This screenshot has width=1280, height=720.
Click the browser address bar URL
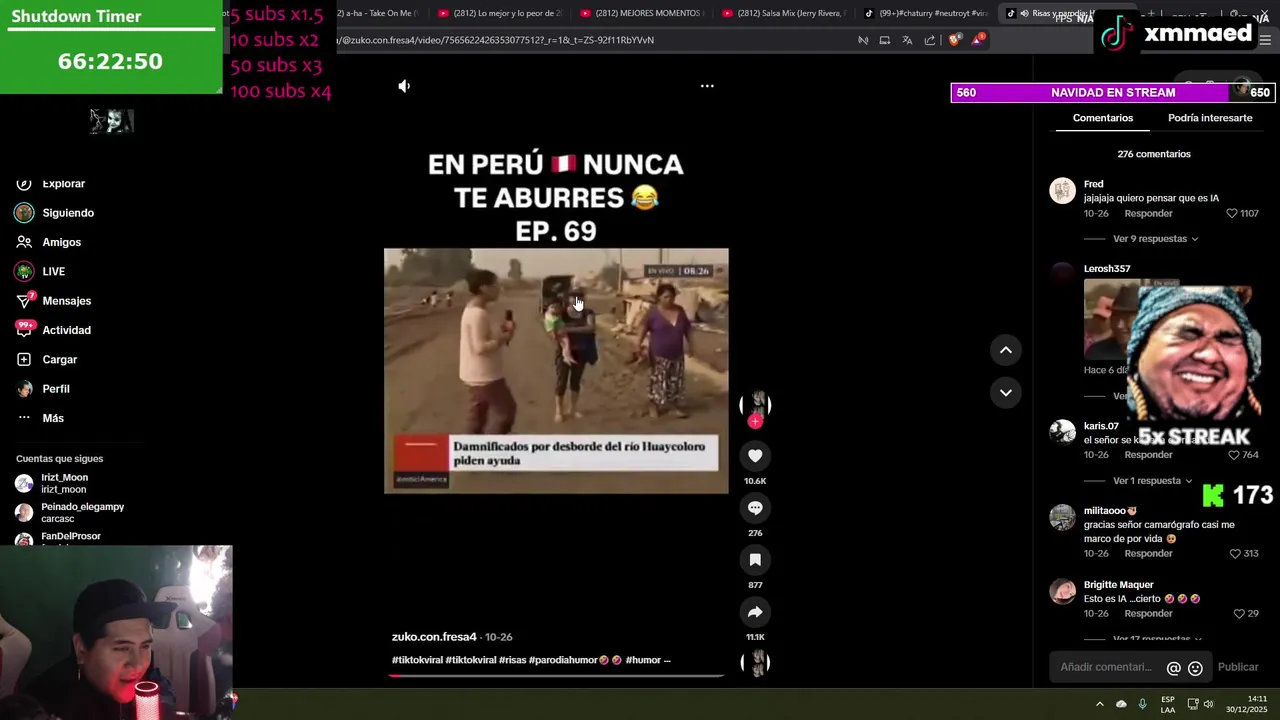click(497, 40)
